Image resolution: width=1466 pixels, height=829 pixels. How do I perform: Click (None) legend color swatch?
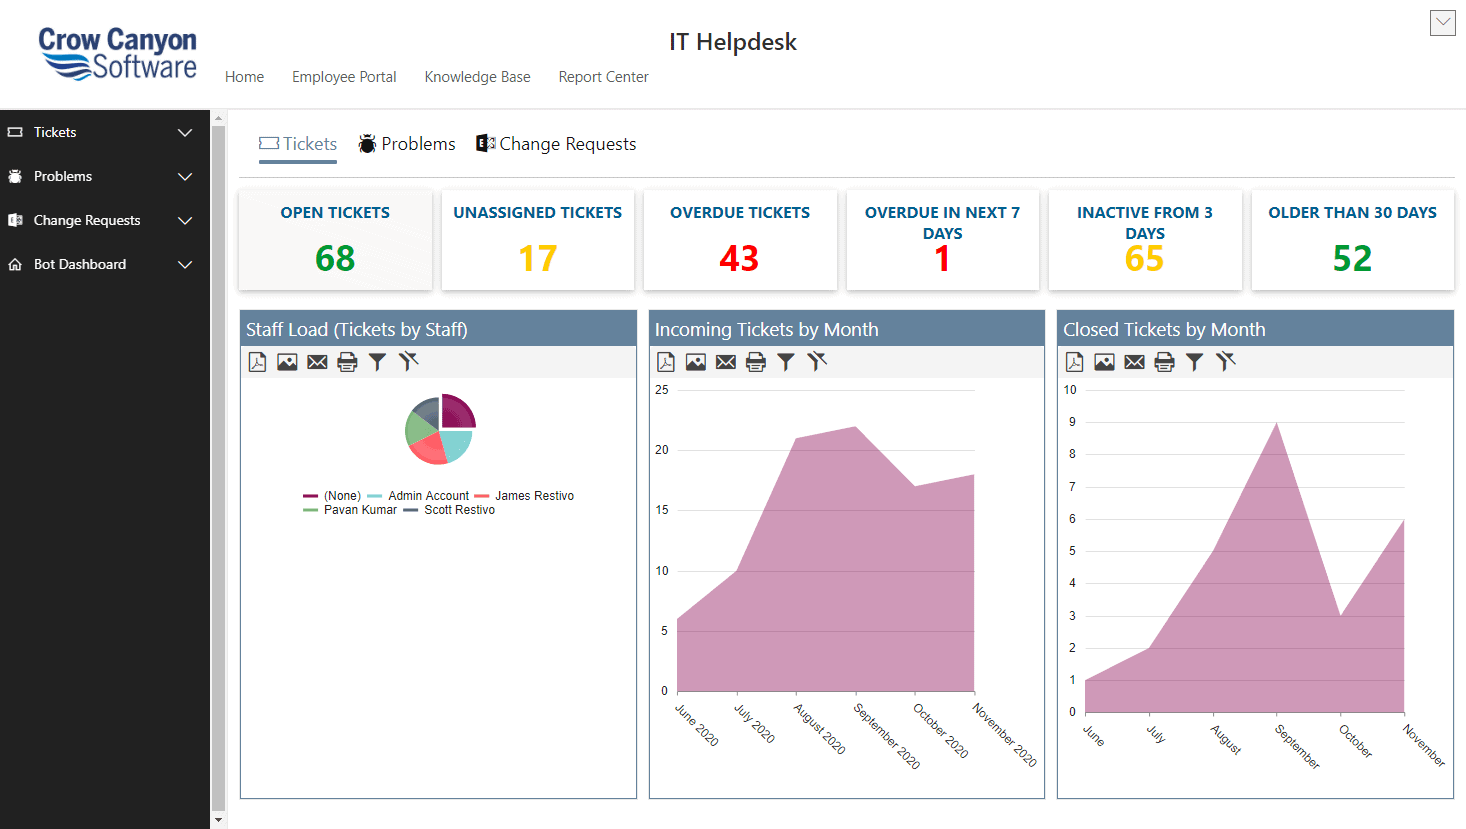(311, 496)
